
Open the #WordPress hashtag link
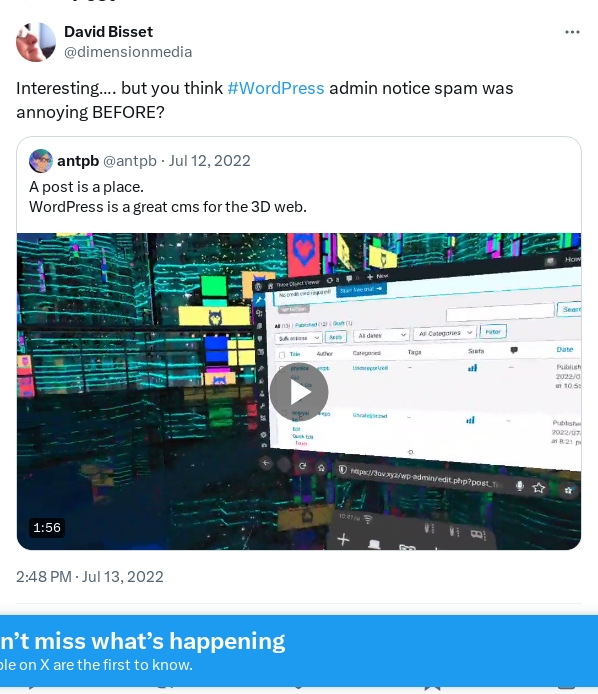coord(275,88)
